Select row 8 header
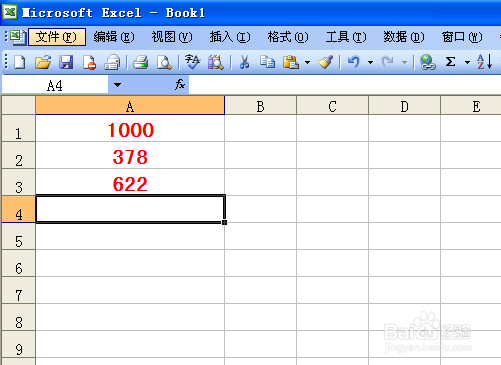The height and width of the screenshot is (365, 501). [x=18, y=317]
